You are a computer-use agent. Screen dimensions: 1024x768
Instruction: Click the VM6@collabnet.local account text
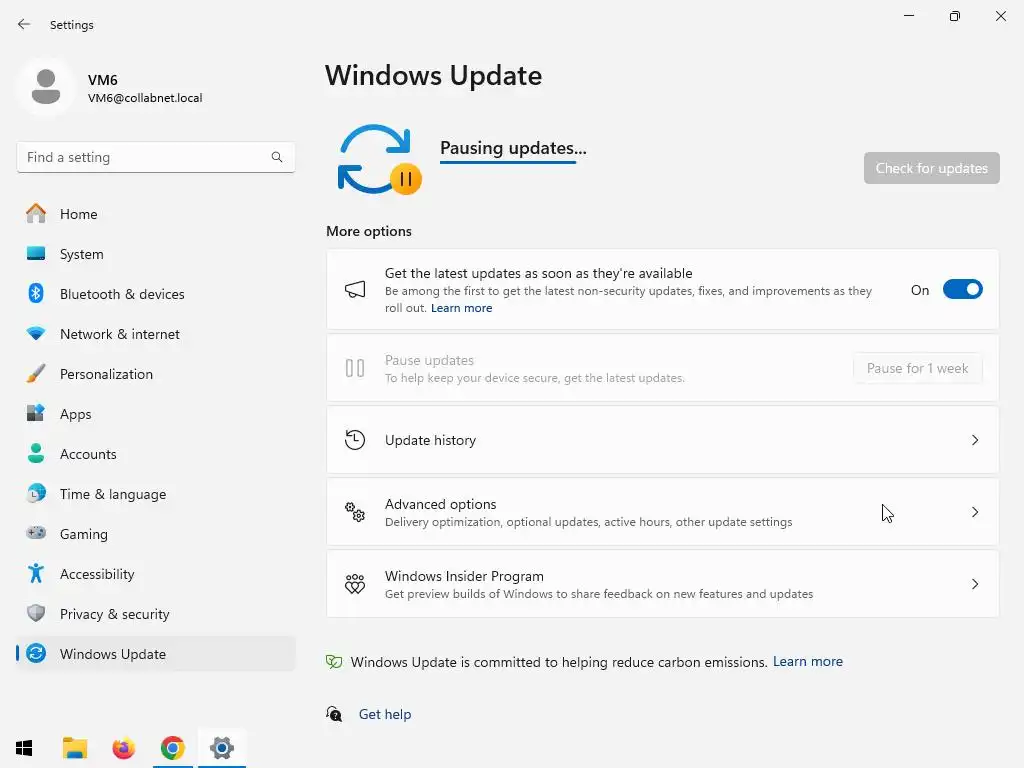[x=145, y=98]
